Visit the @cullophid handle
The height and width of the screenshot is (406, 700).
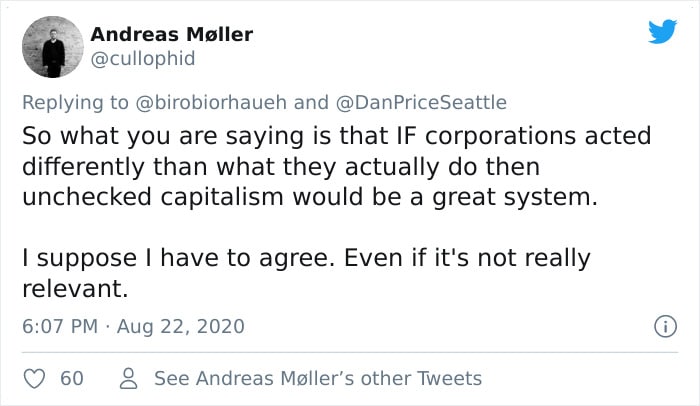(143, 59)
